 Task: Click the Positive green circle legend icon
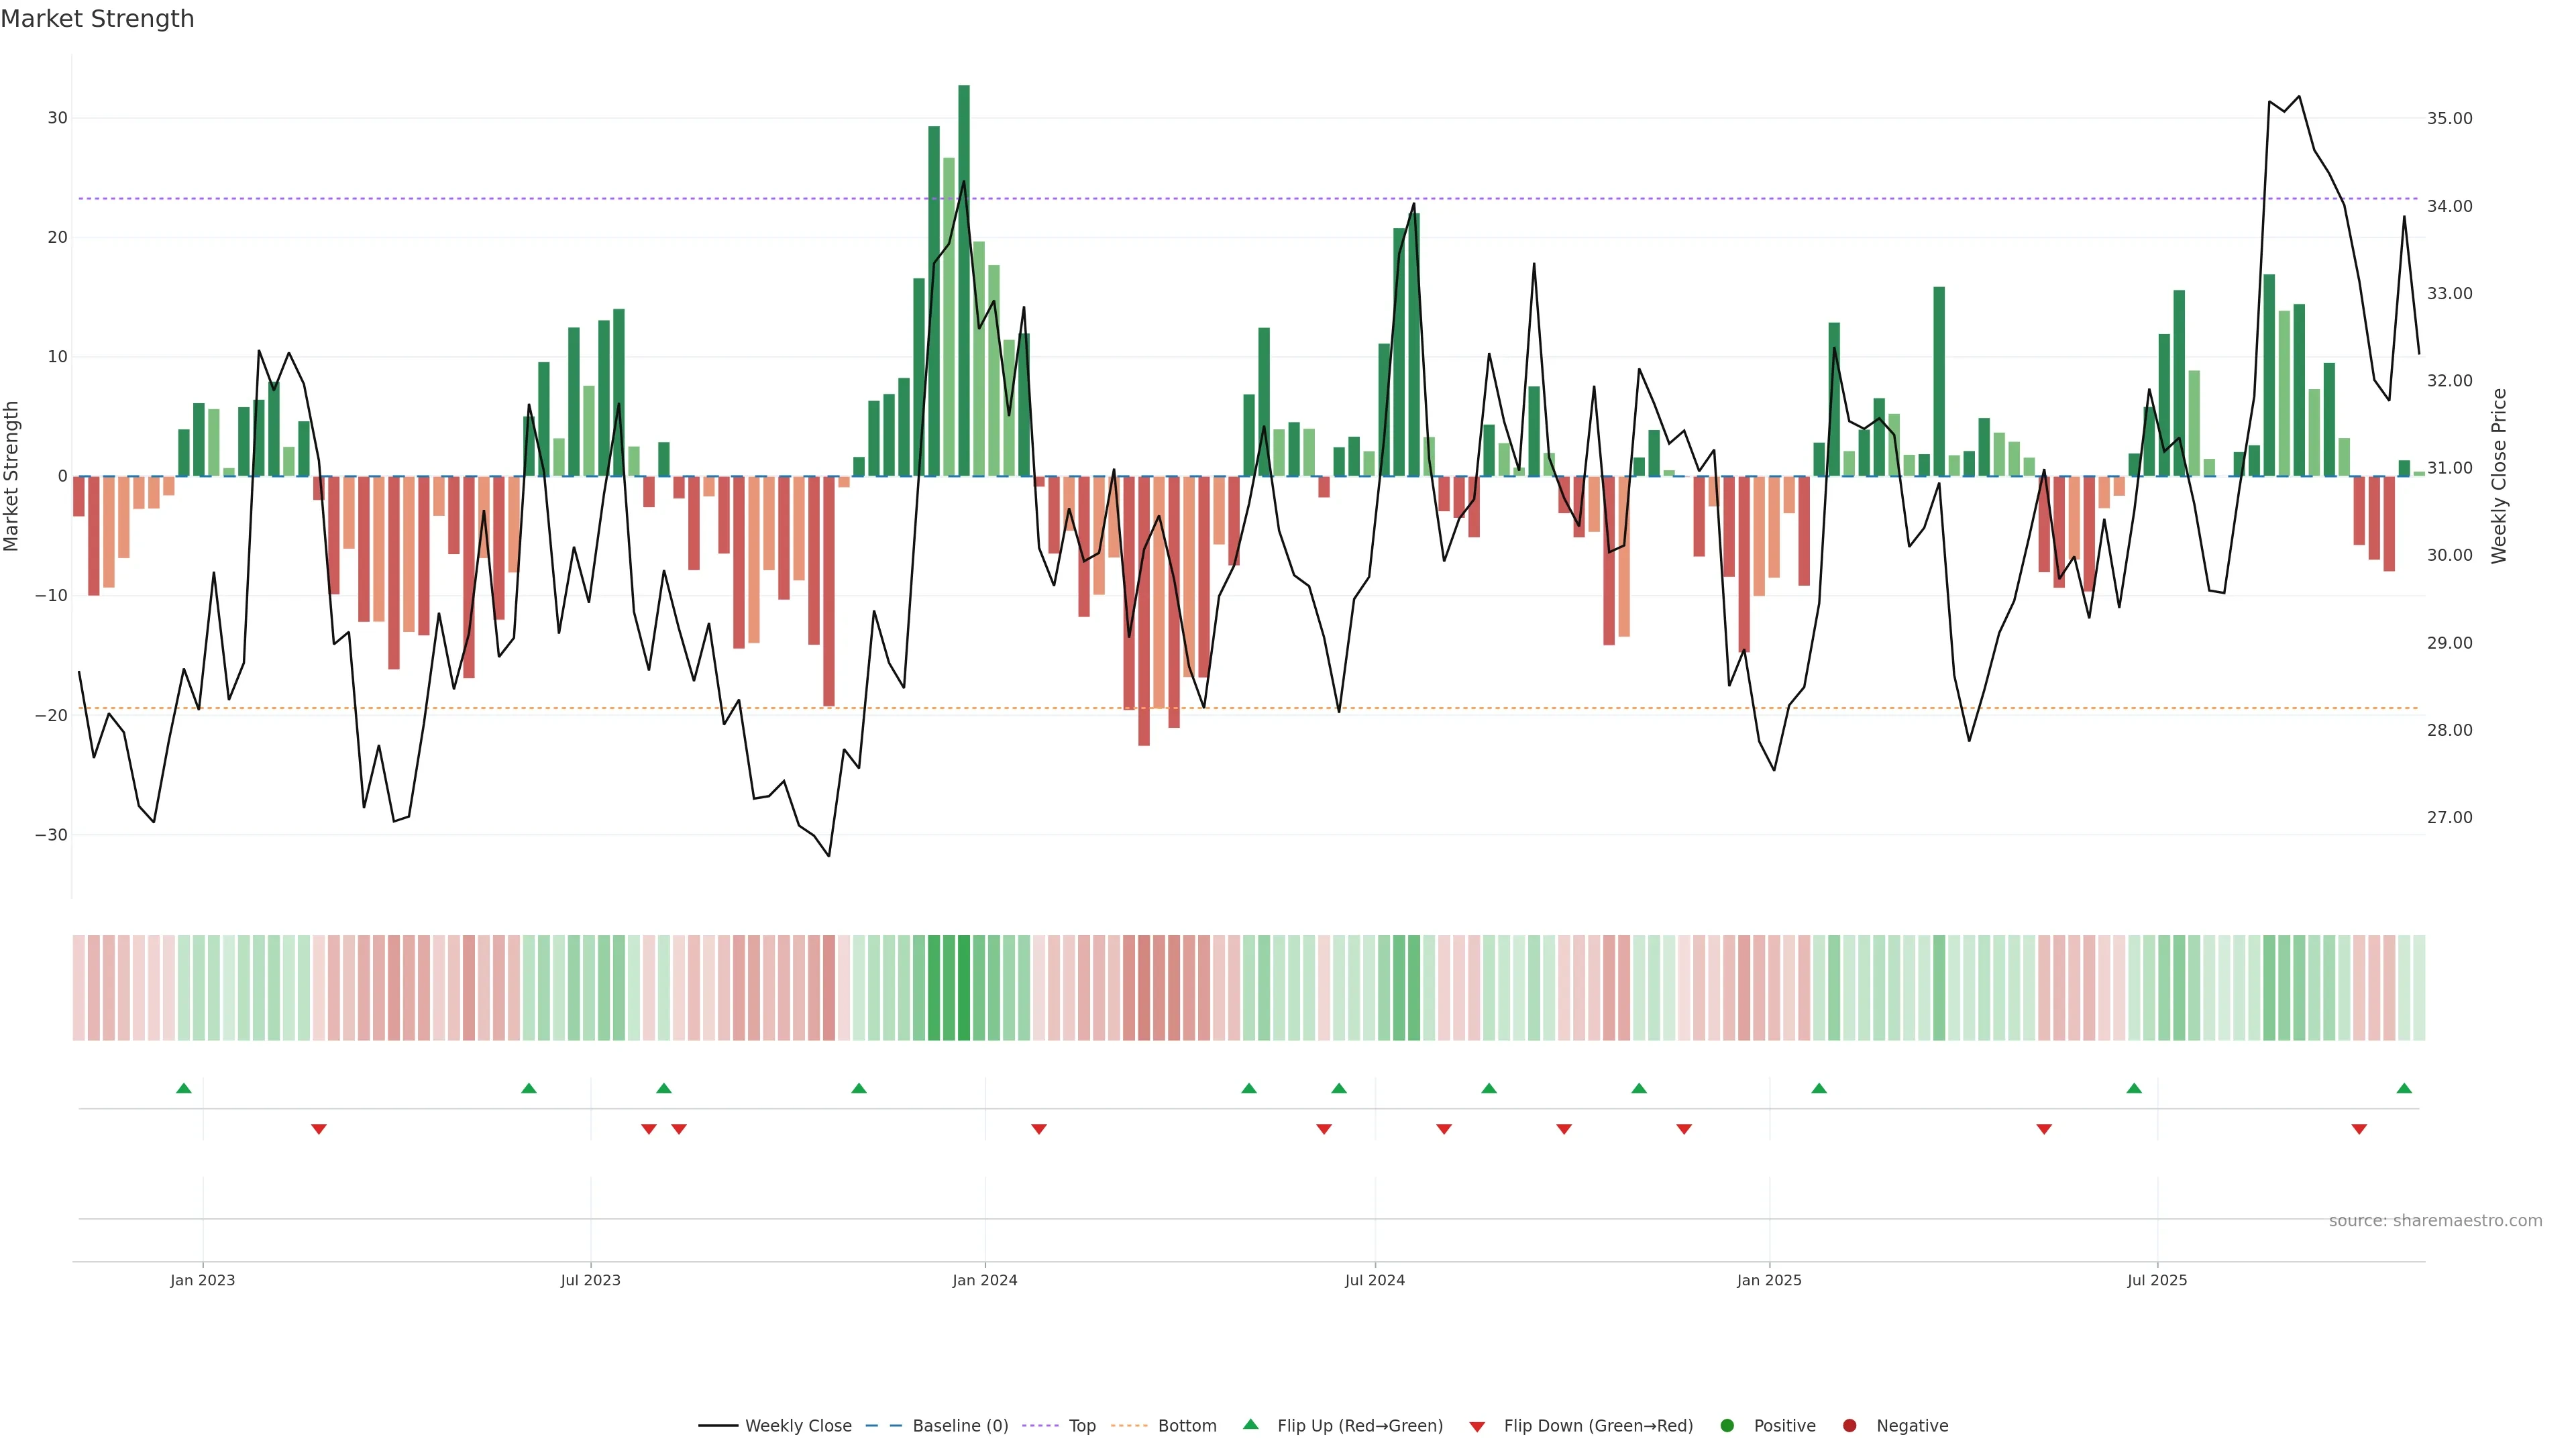[1727, 1425]
